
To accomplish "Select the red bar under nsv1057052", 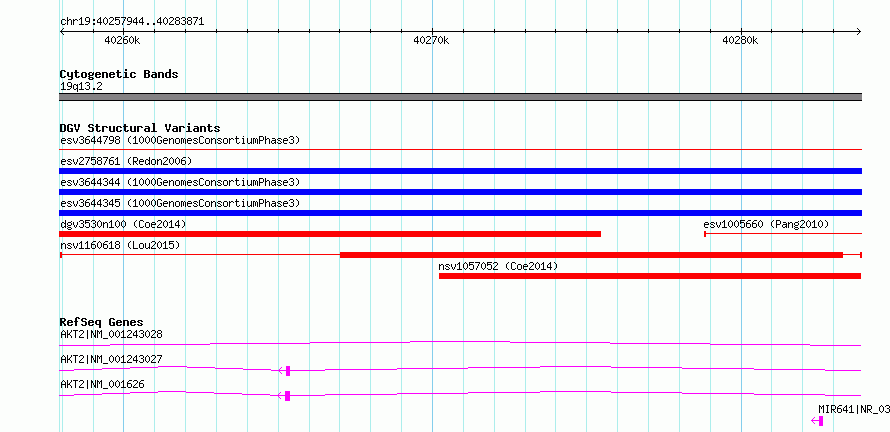I will (650, 276).
